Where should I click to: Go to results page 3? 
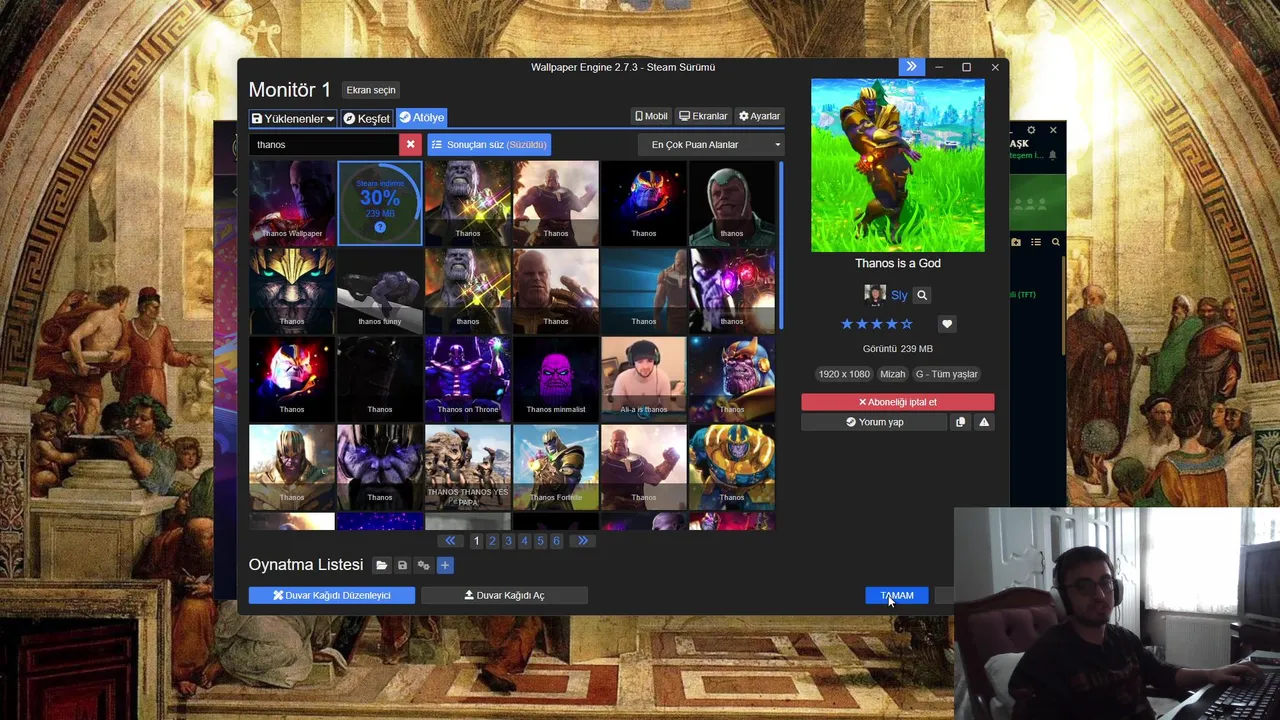508,541
